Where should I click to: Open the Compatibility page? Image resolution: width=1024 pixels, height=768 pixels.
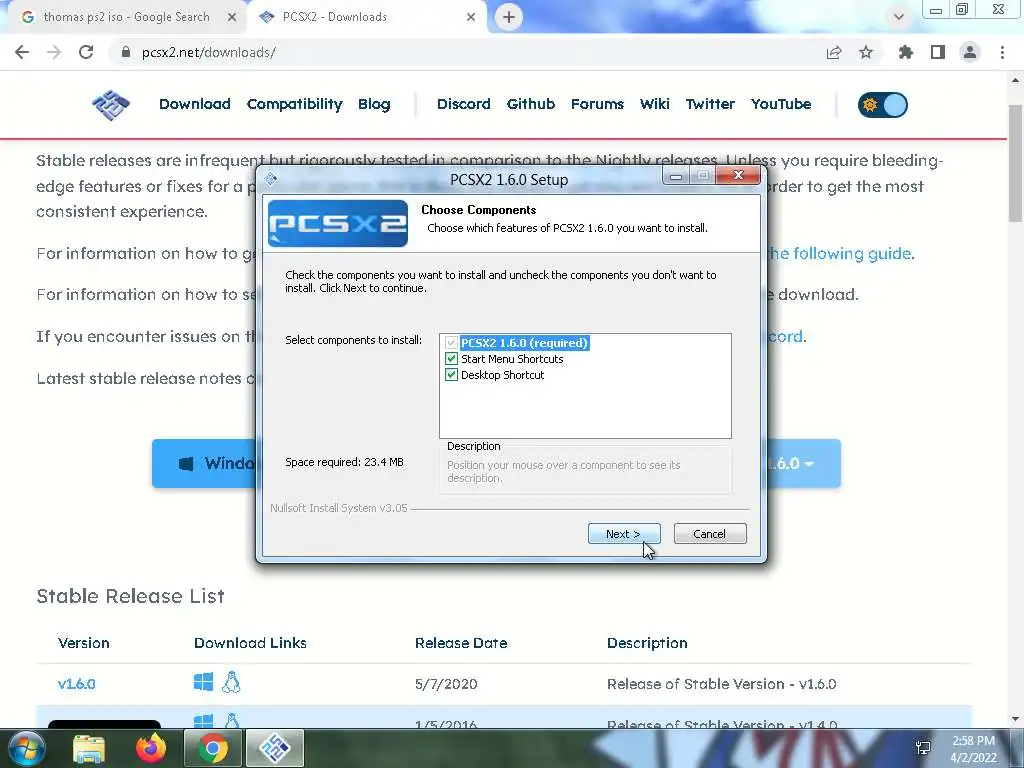pyautogui.click(x=295, y=104)
